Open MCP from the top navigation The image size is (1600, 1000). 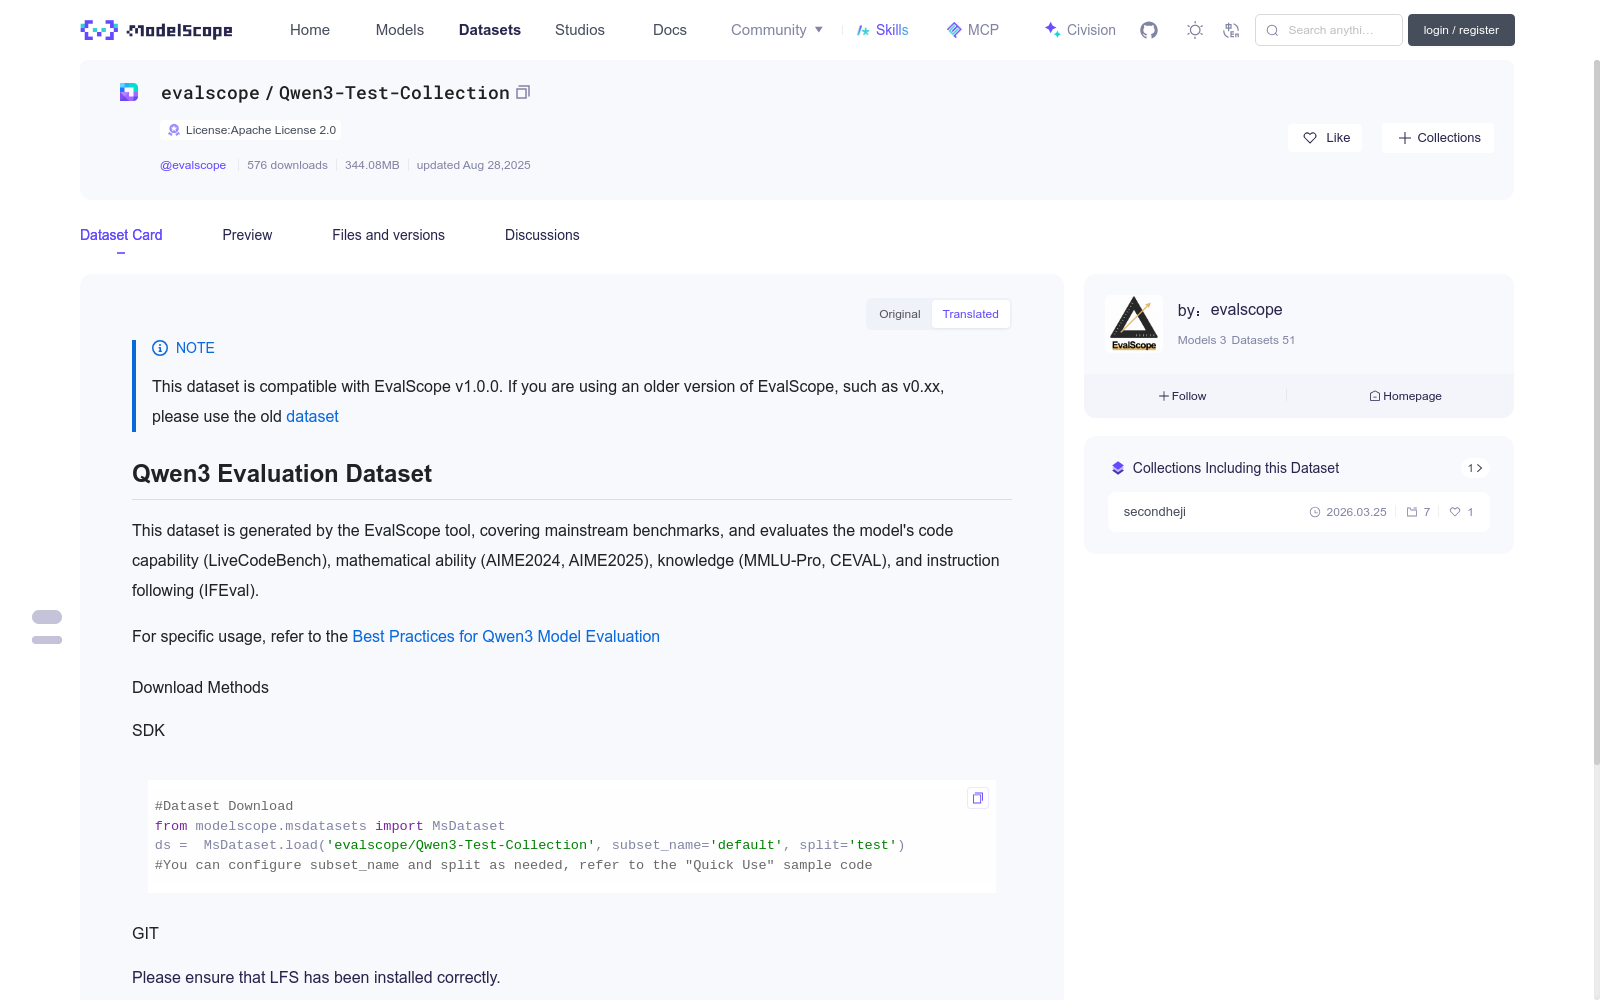point(973,30)
